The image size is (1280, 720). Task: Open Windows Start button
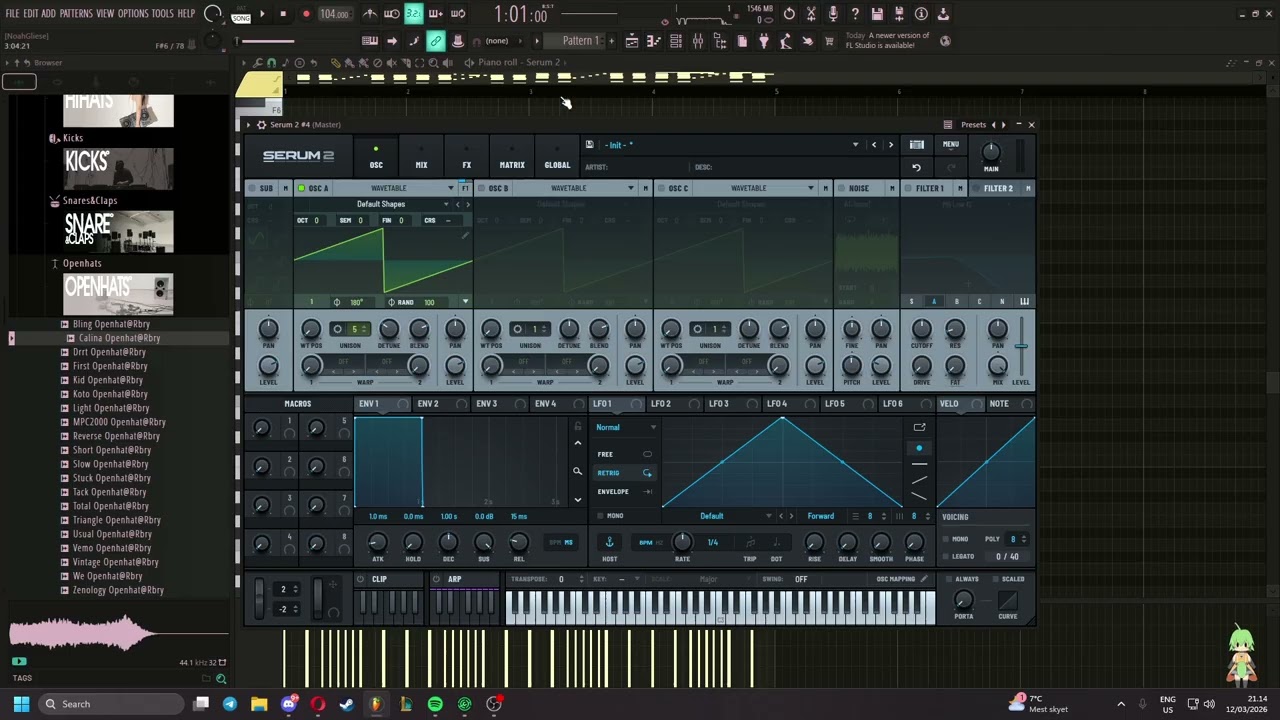pyautogui.click(x=21, y=704)
